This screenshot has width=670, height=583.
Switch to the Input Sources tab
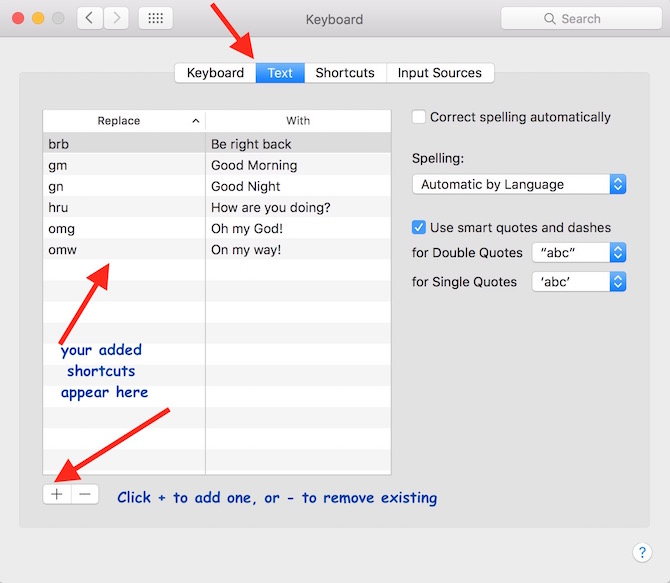pos(439,73)
